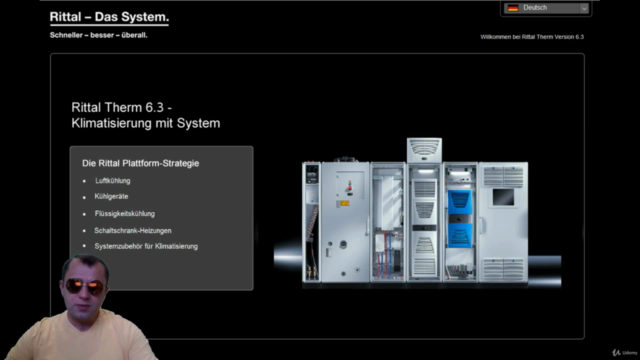
Task: Click the presenter webcam overlay
Action: 80,307
